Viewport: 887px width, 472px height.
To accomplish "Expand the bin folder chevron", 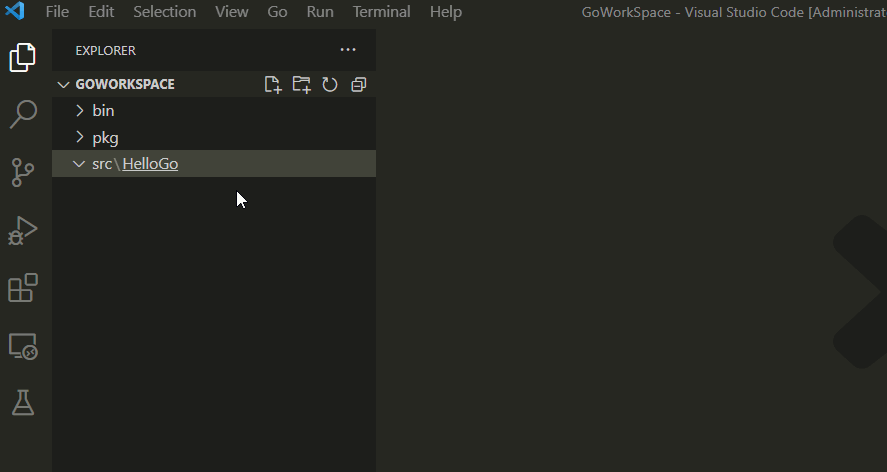I will click(80, 110).
